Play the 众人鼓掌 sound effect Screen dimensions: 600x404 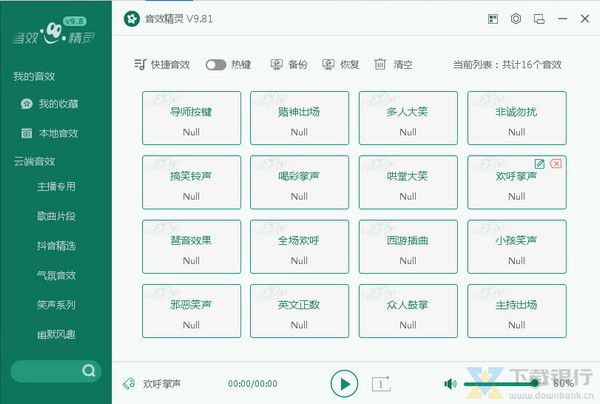pos(408,311)
